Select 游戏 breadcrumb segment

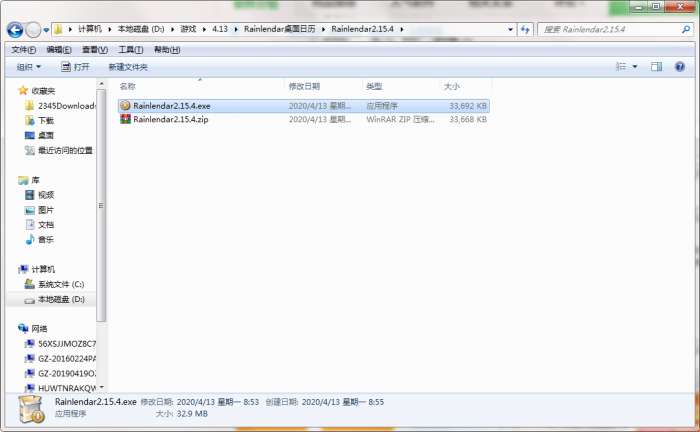tap(188, 29)
